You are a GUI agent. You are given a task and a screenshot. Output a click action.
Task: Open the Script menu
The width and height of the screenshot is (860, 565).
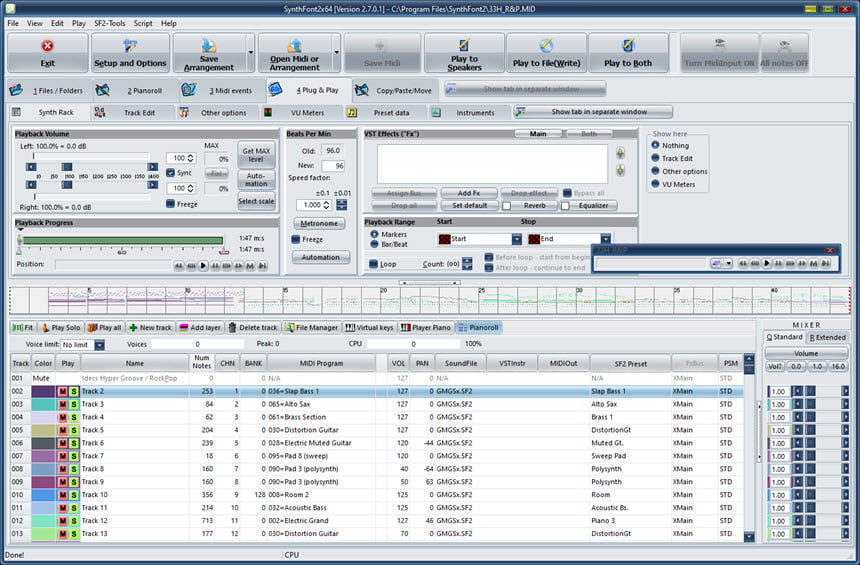pos(143,24)
